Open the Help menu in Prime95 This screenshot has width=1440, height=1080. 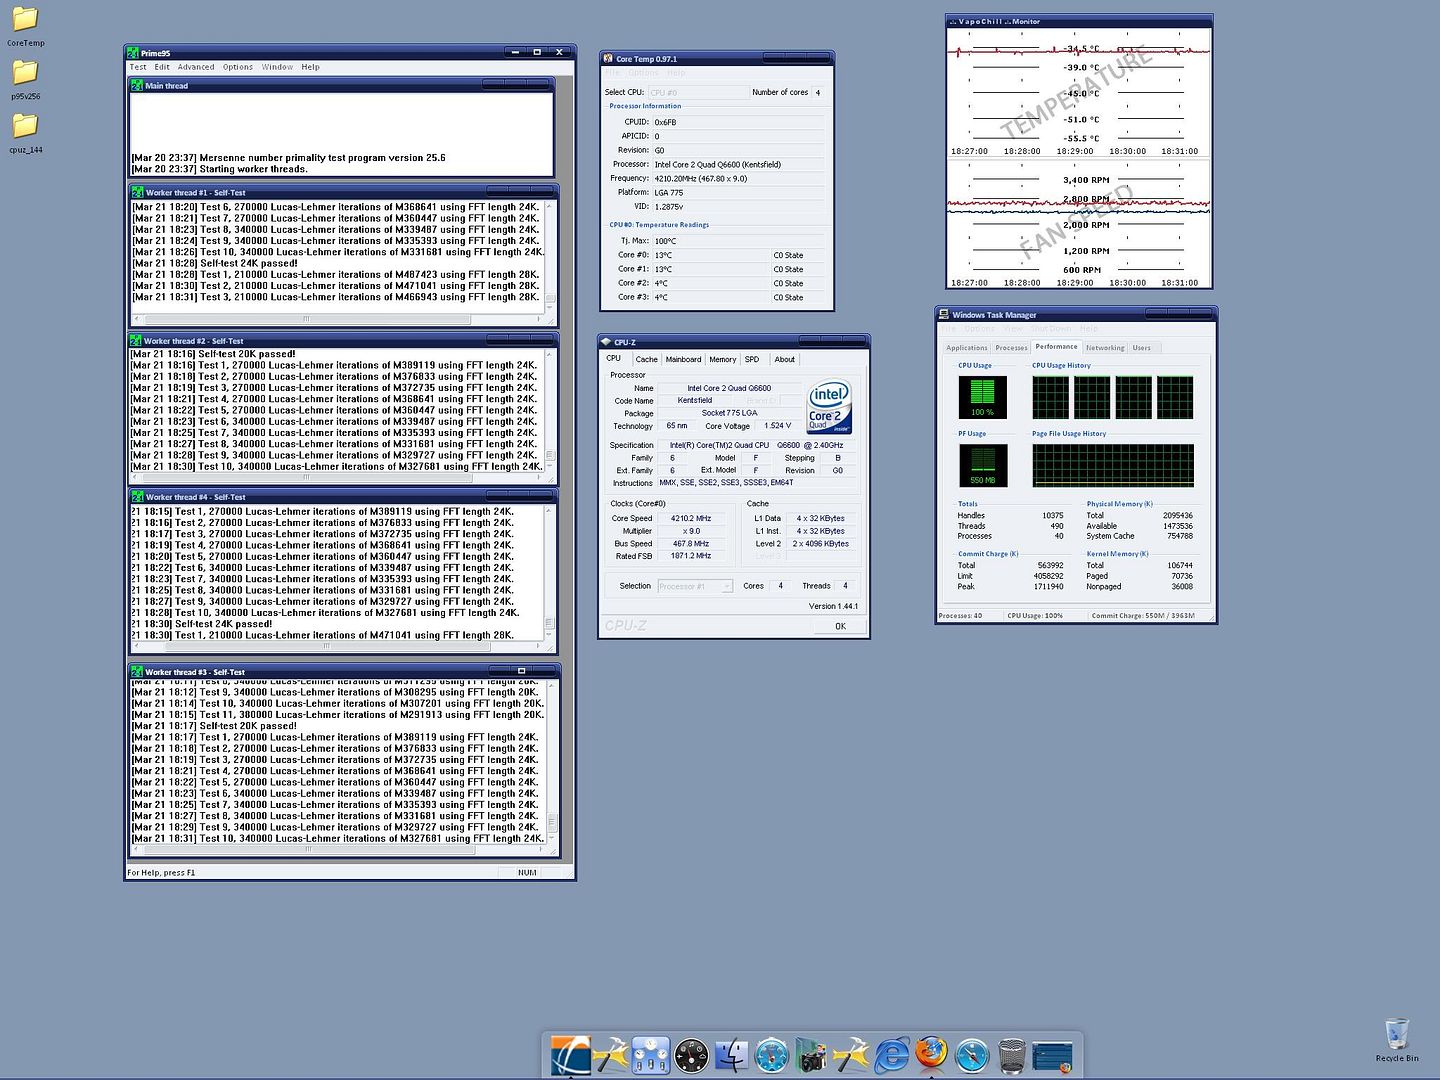click(311, 67)
